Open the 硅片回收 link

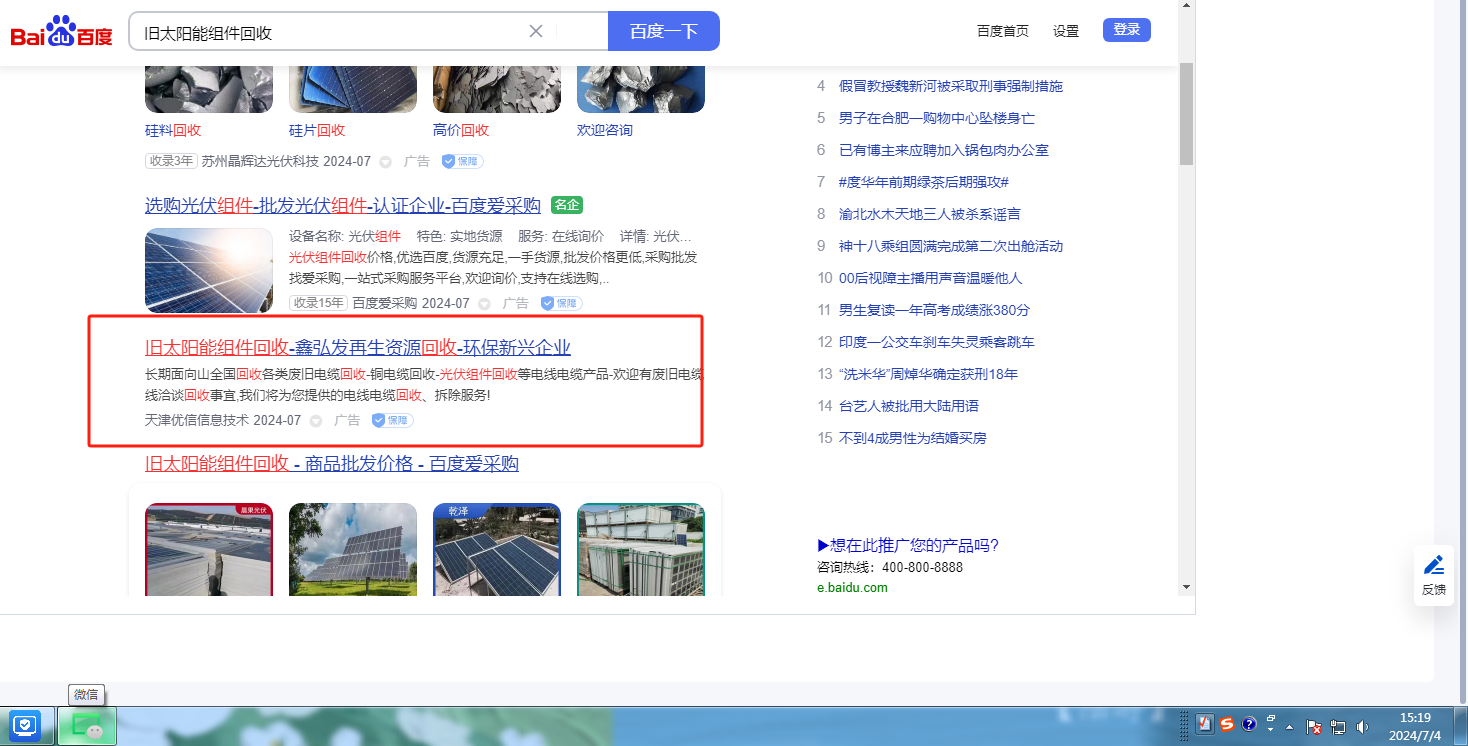[317, 130]
